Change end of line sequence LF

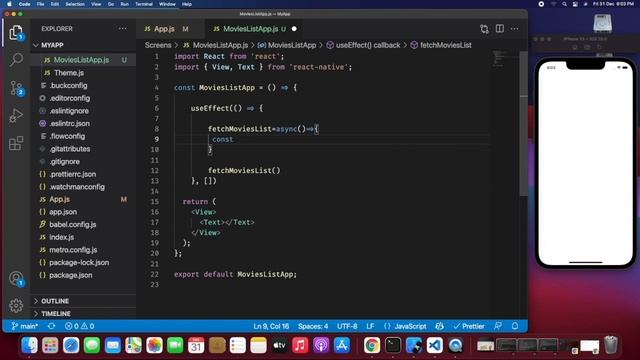coord(370,326)
